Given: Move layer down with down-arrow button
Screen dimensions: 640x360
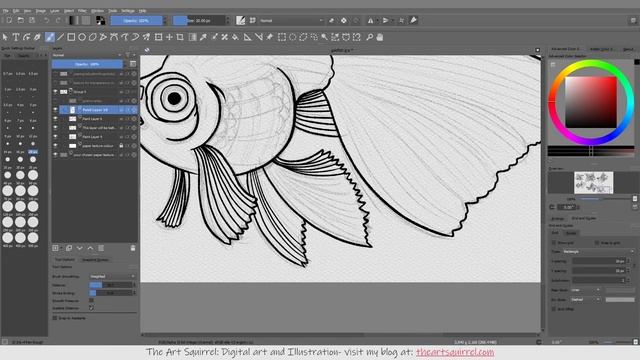Looking at the screenshot, I should pyautogui.click(x=80, y=248).
